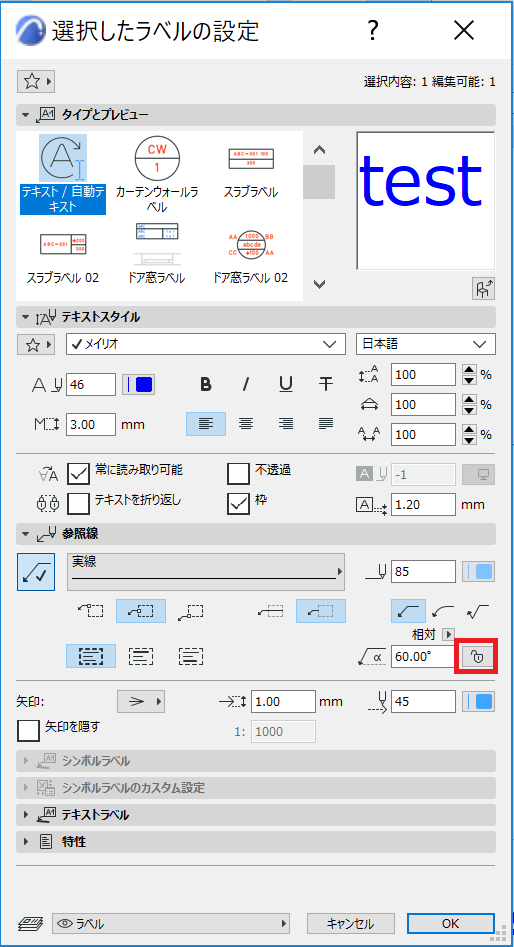
Task: Select the middle-row leader alignment icon
Action: pos(141,656)
